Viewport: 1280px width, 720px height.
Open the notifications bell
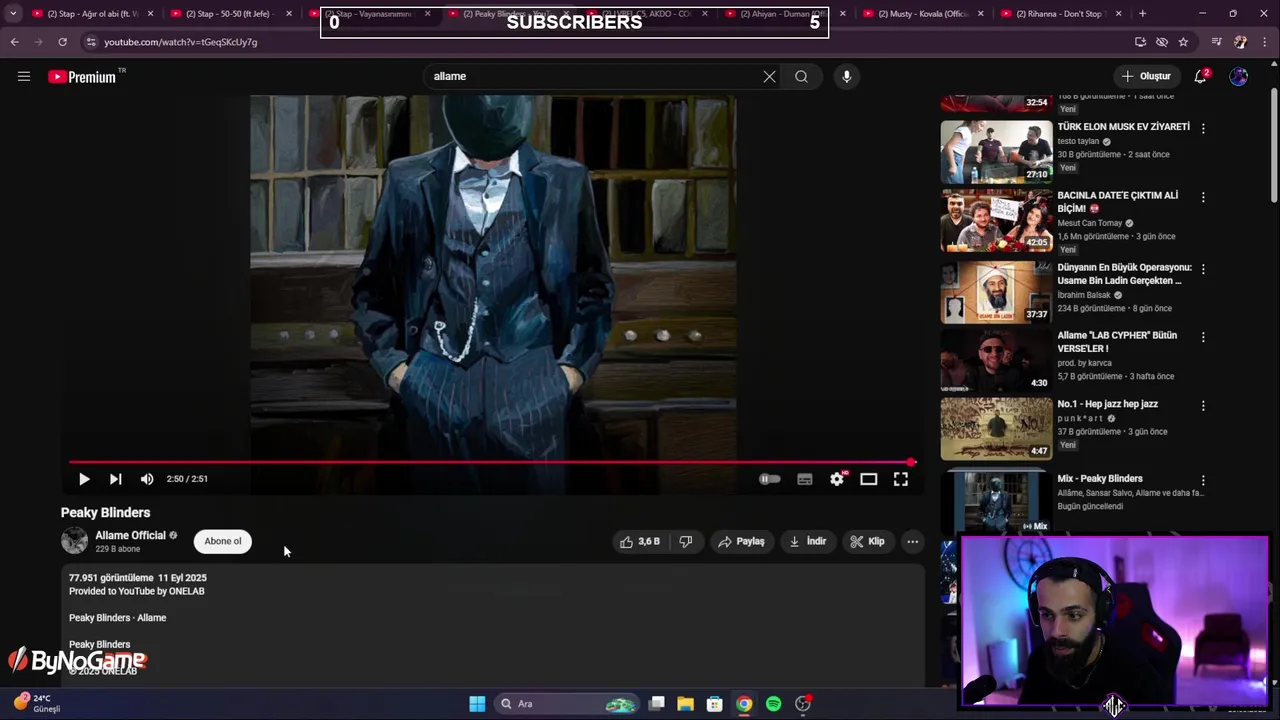tap(1201, 76)
